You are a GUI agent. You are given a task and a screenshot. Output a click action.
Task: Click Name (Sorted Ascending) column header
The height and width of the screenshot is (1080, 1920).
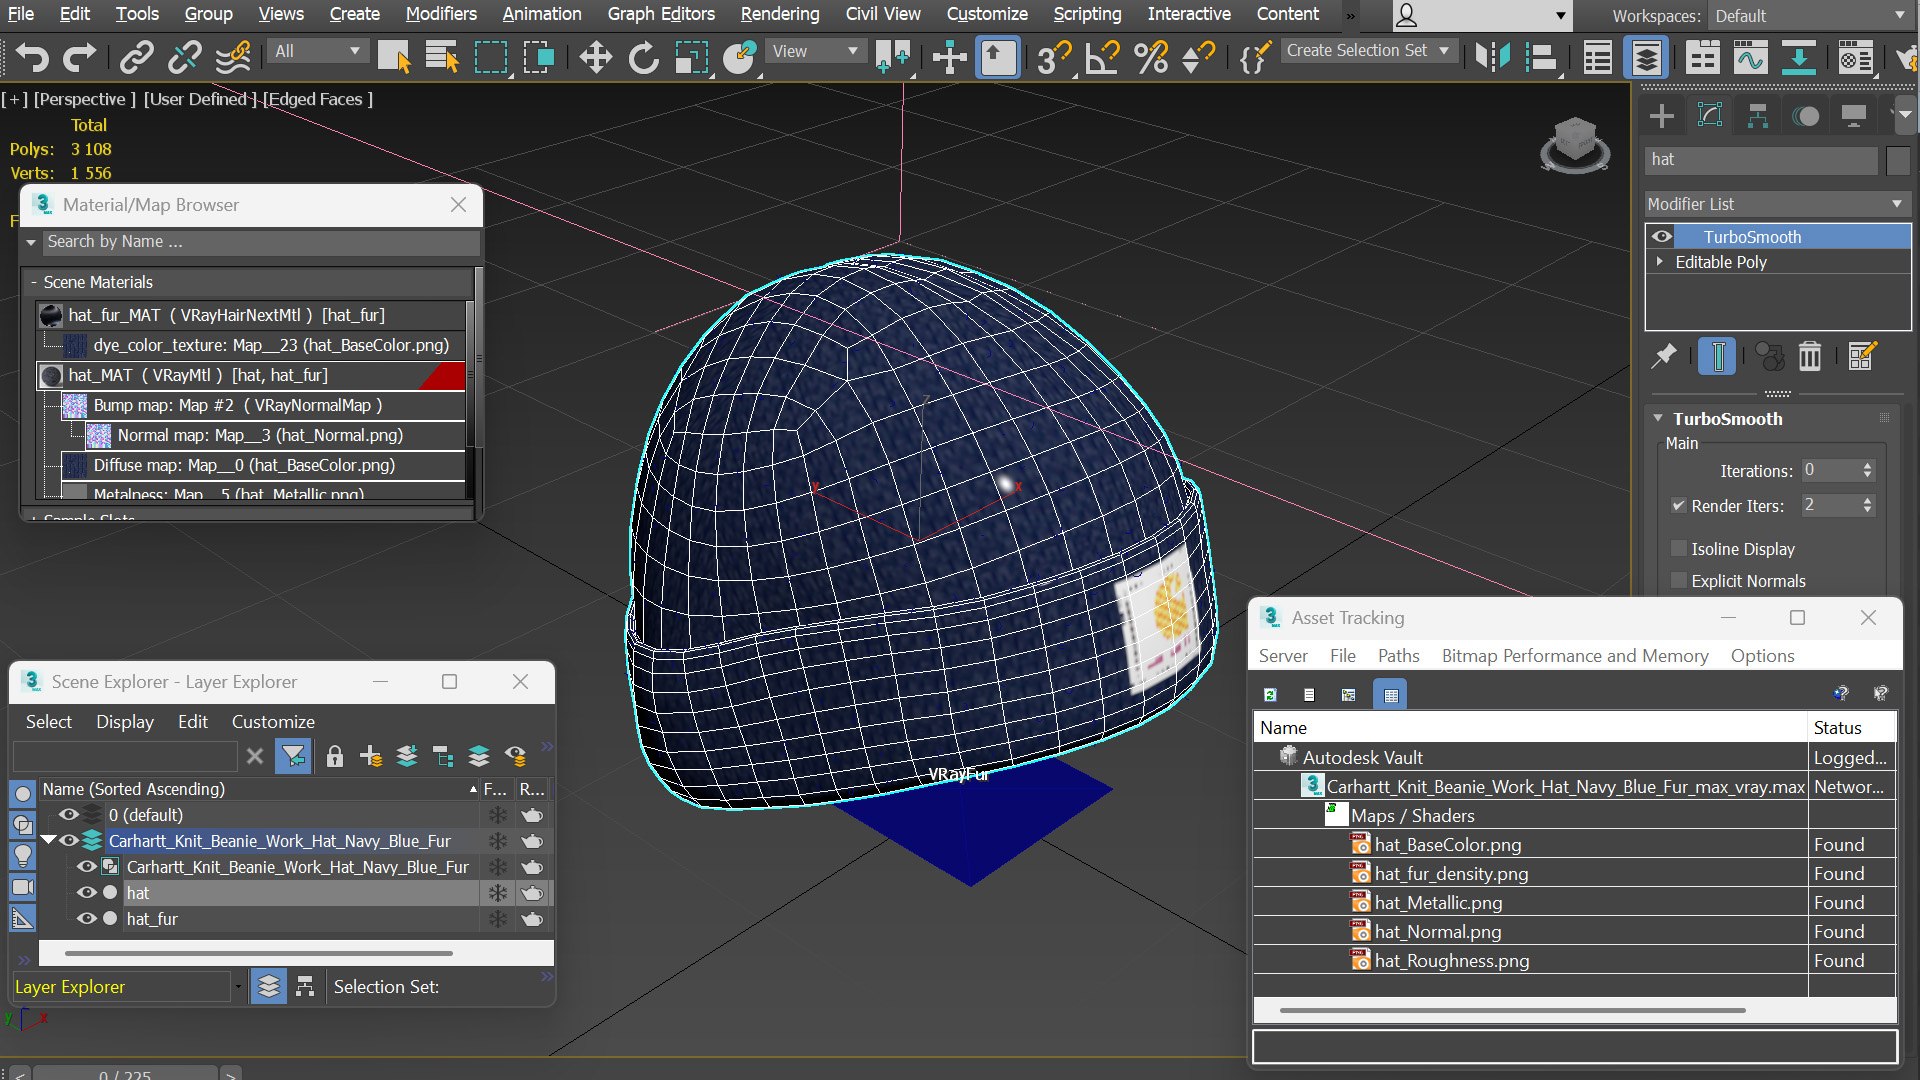[258, 789]
